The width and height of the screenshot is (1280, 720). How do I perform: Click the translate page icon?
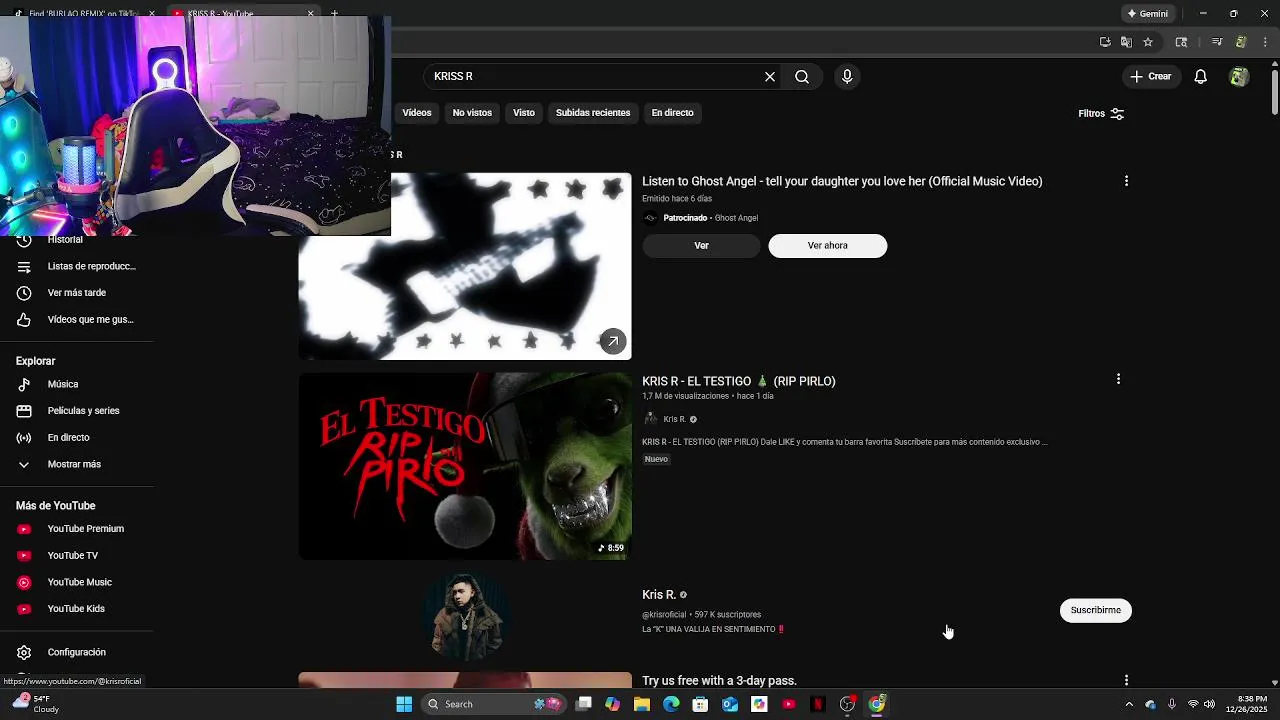[x=1126, y=42]
